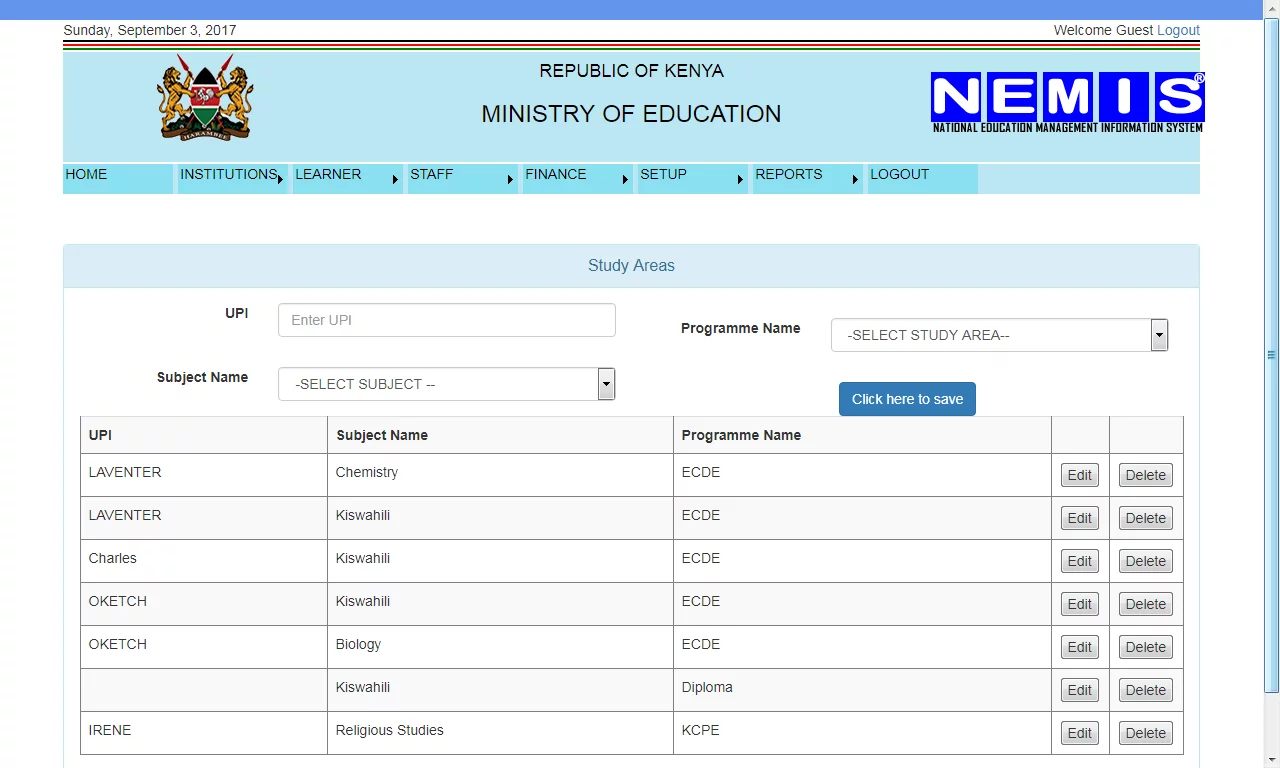This screenshot has height=768, width=1280.
Task: Focus the Enter UPI text field
Action: (446, 320)
